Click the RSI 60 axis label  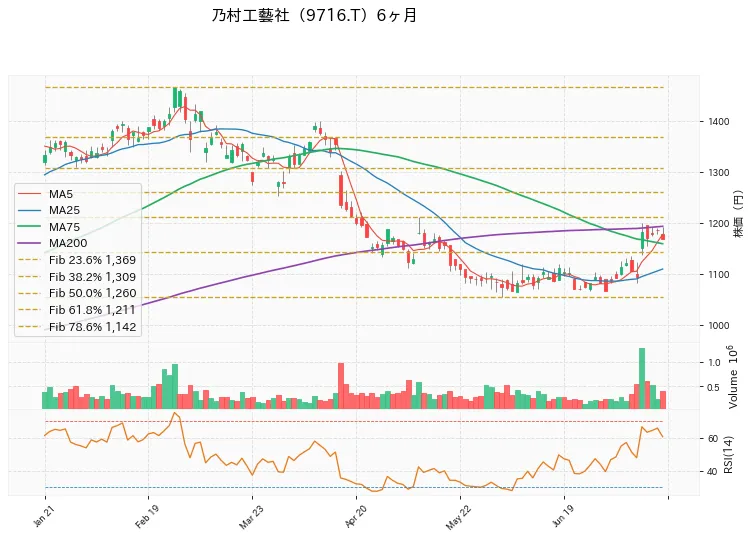pyautogui.click(x=713, y=439)
